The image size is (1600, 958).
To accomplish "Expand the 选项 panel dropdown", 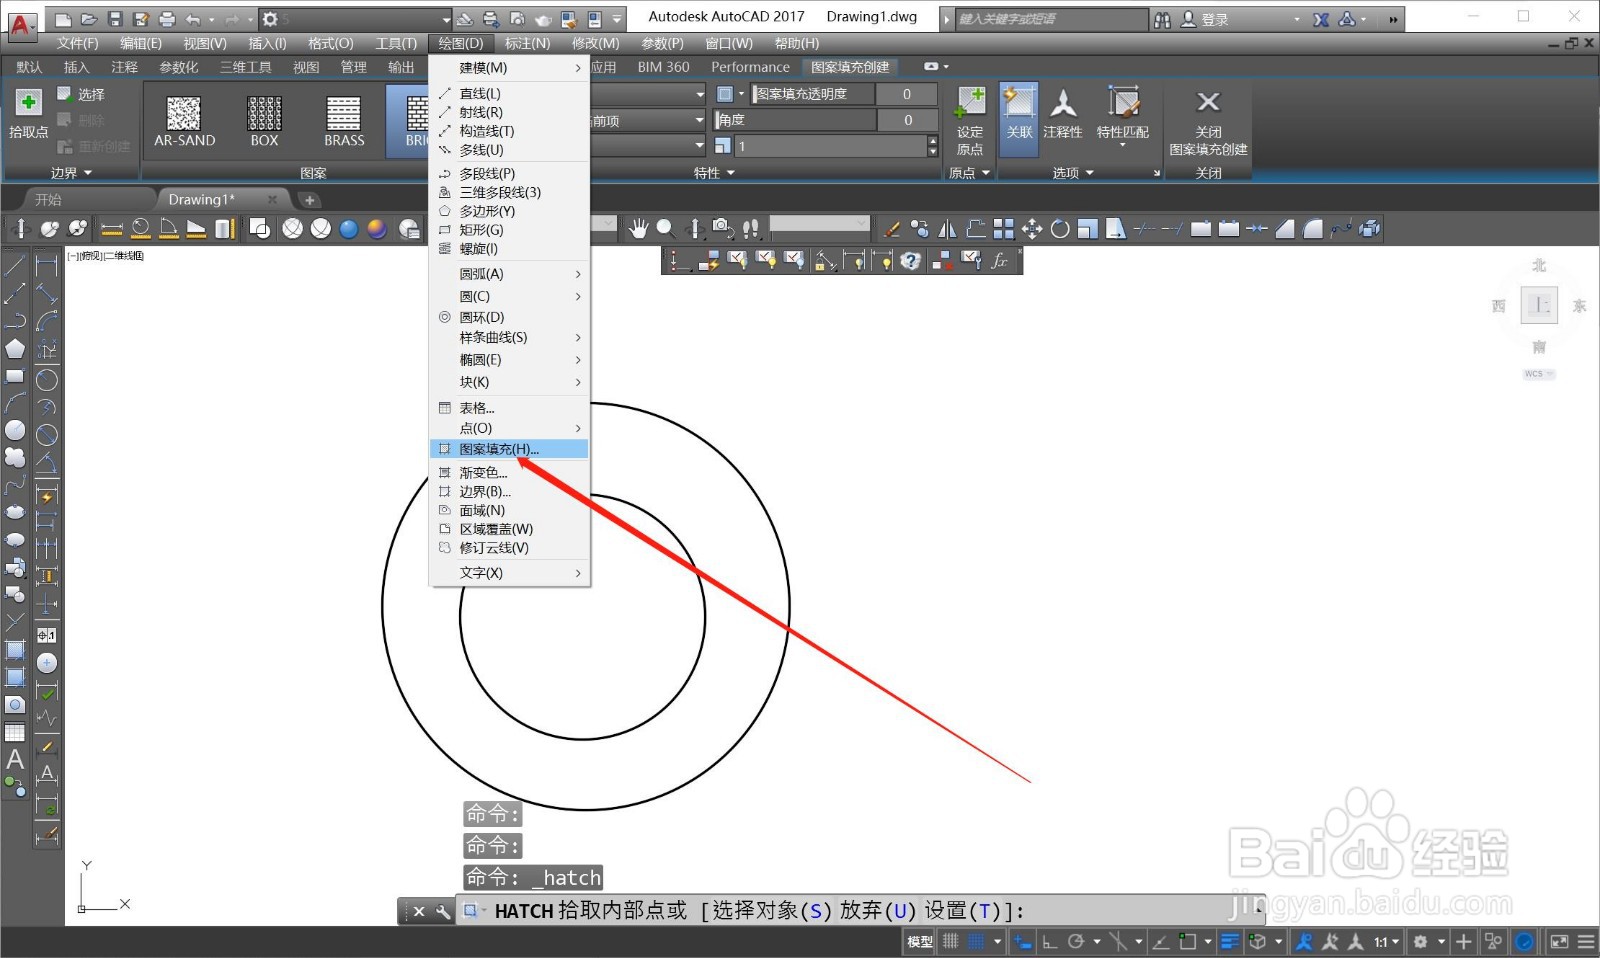I will pos(1073,173).
